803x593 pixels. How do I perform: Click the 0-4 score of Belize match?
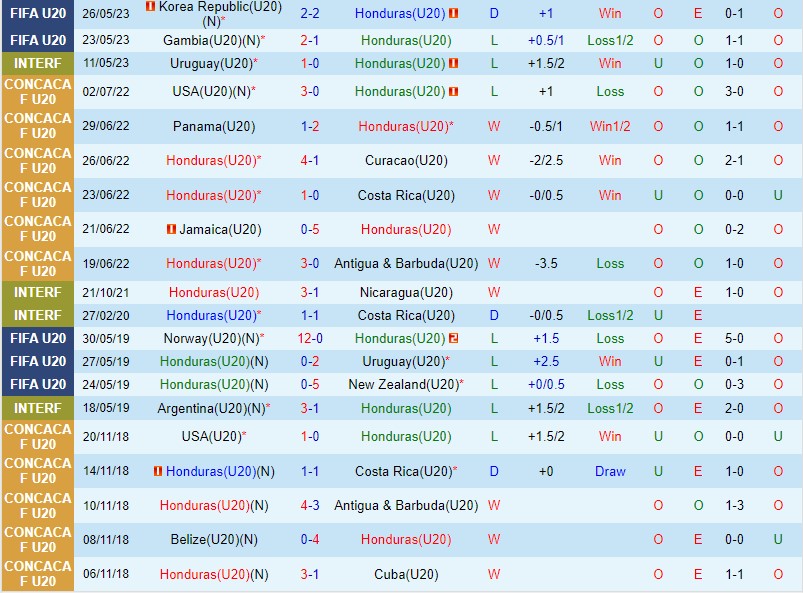pos(310,539)
